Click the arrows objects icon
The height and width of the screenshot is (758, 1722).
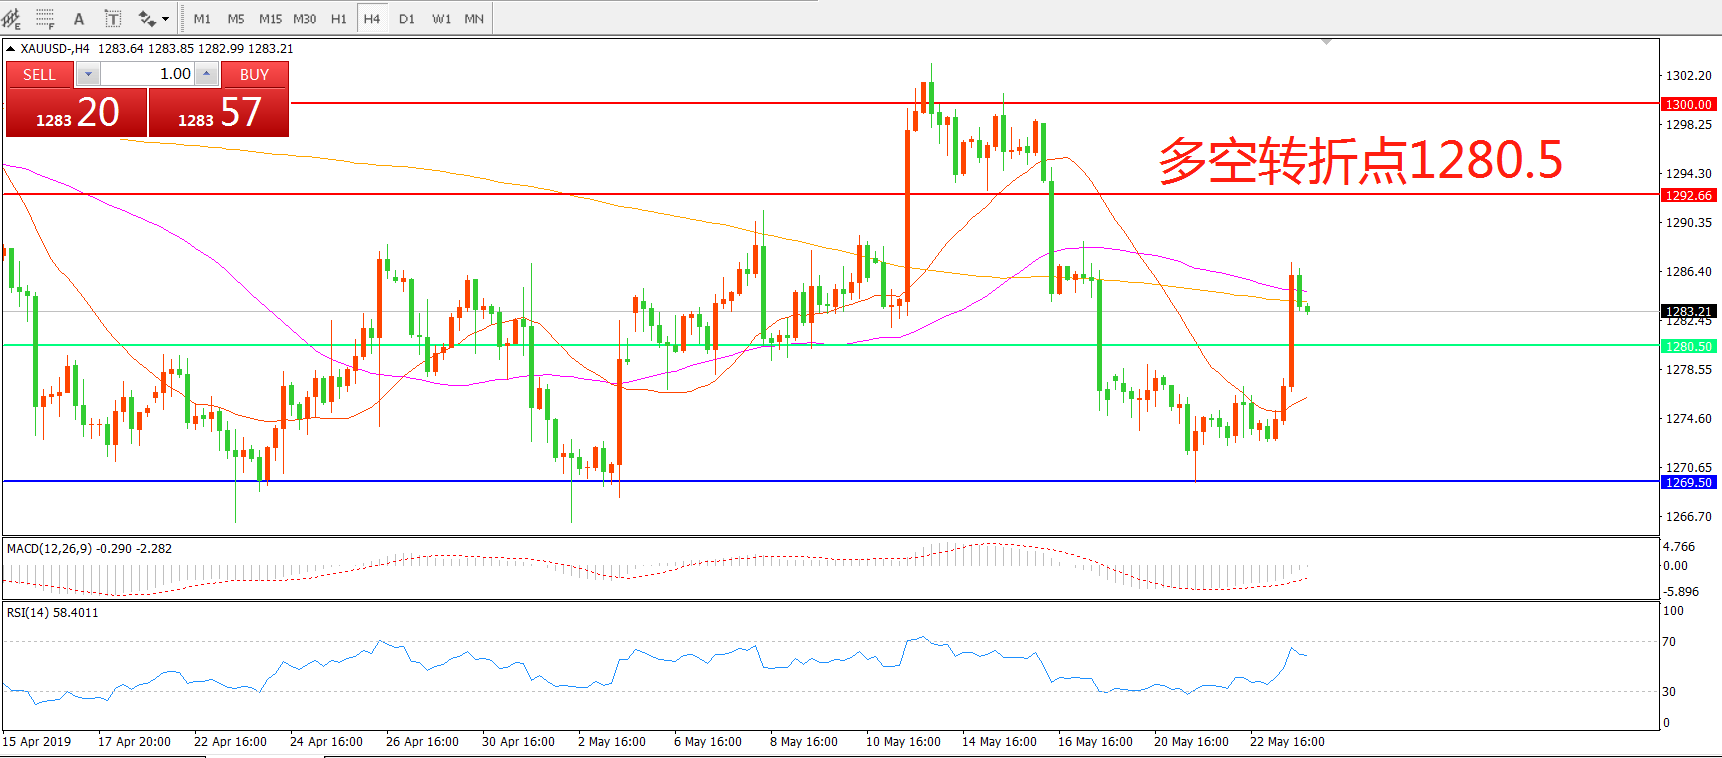[x=147, y=18]
